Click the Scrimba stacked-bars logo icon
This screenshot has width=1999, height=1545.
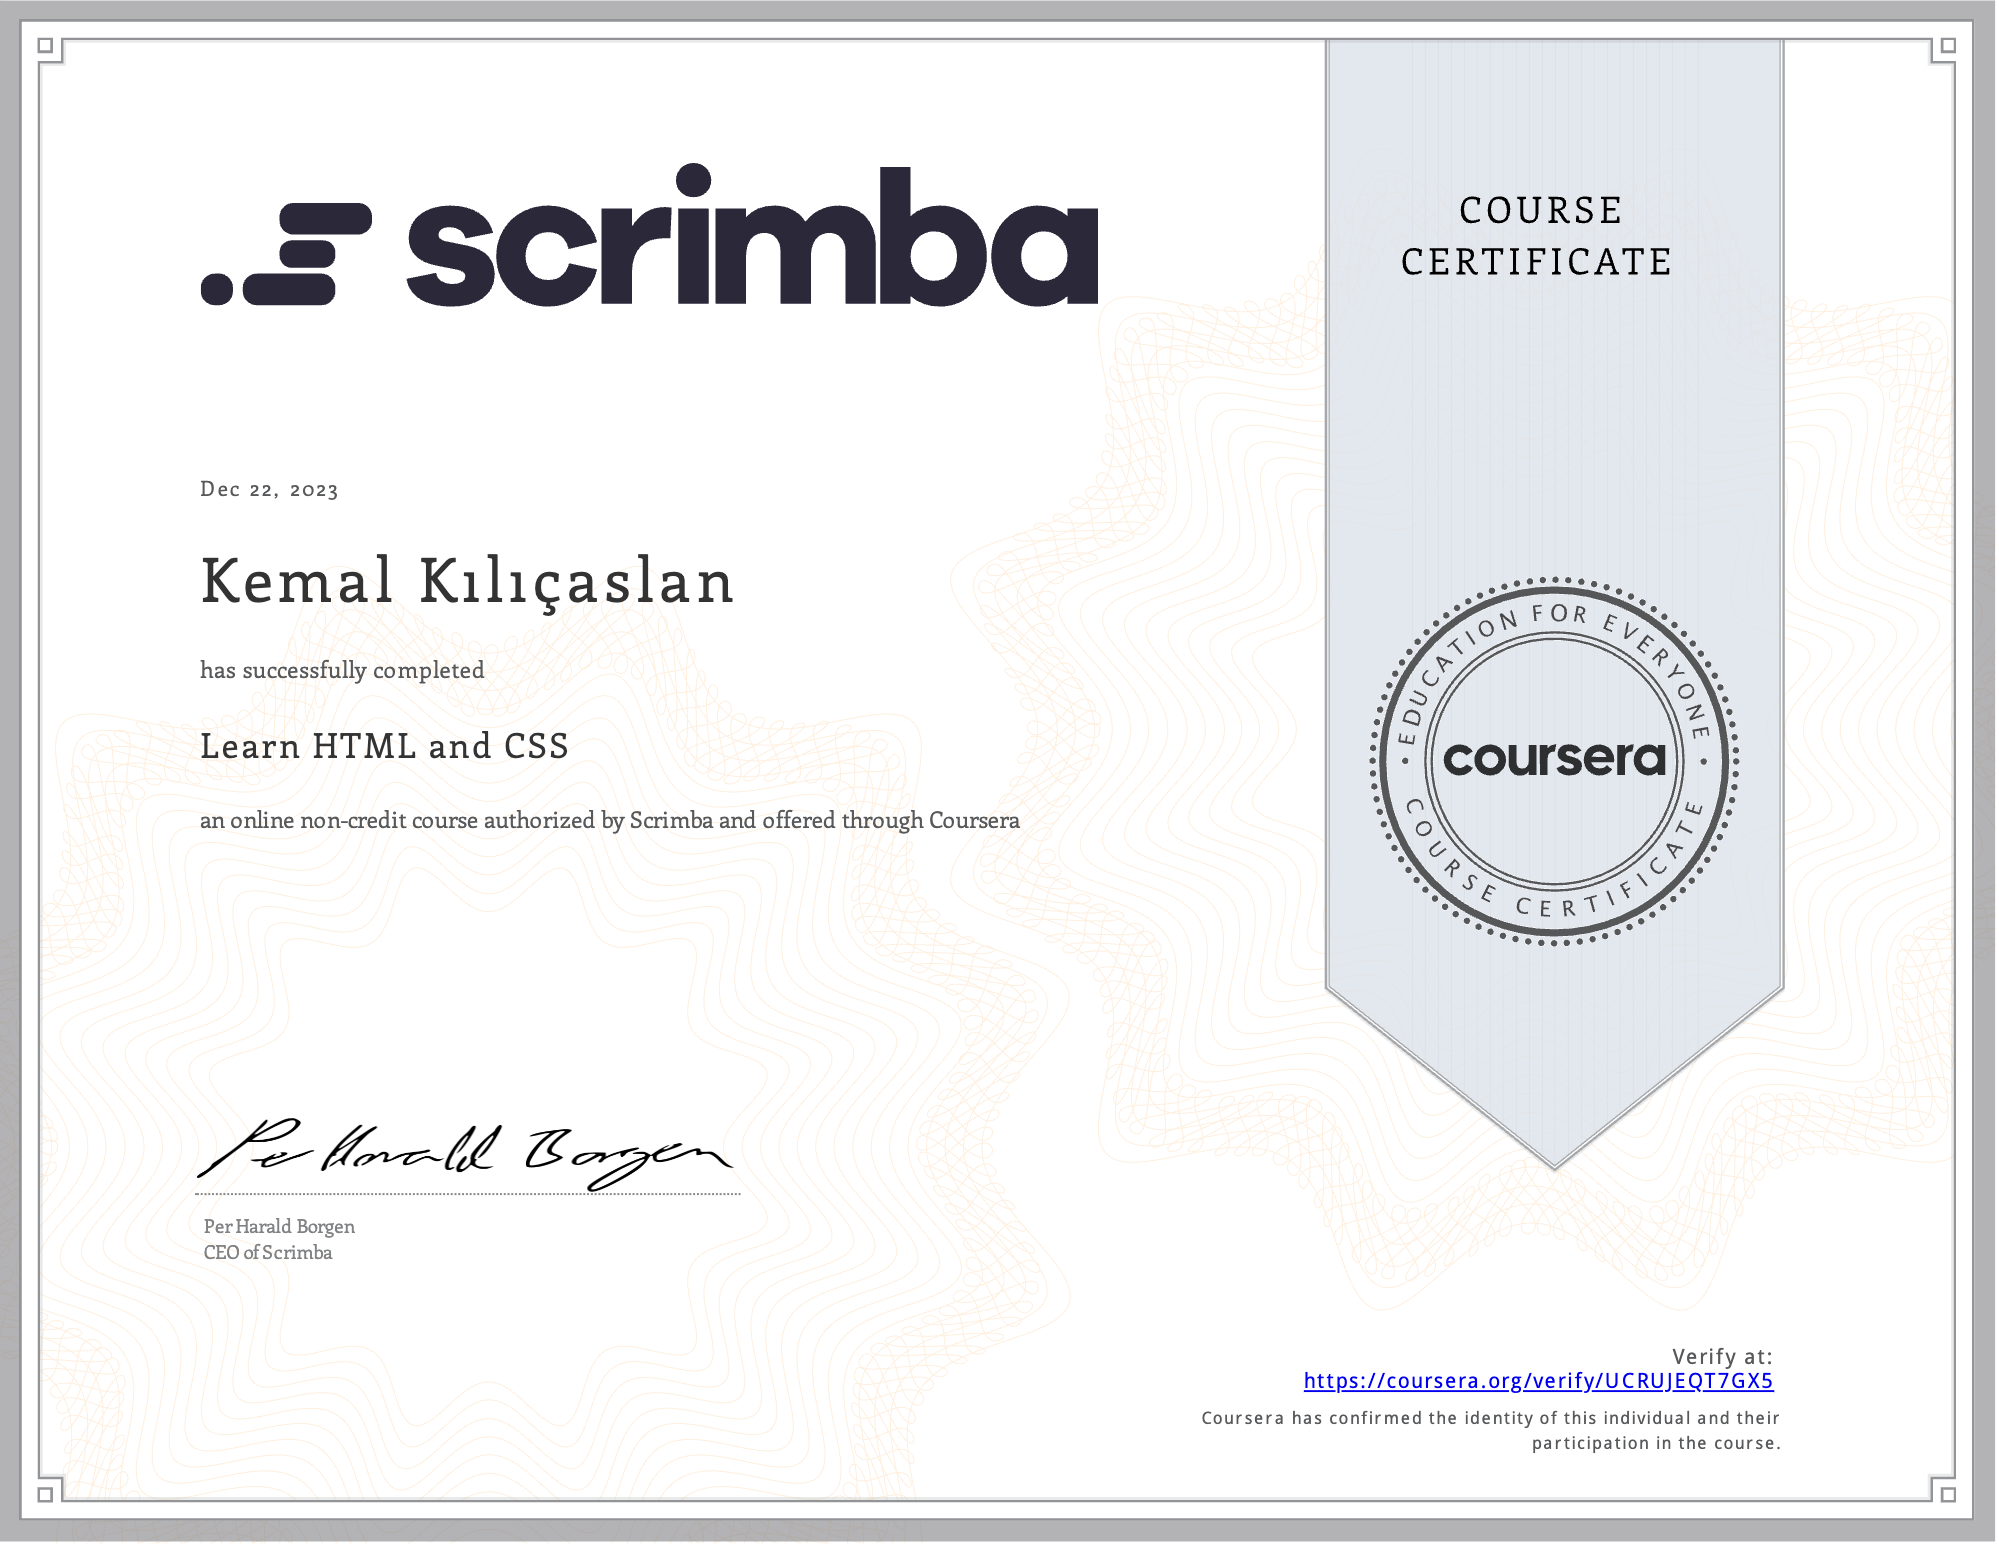[287, 254]
